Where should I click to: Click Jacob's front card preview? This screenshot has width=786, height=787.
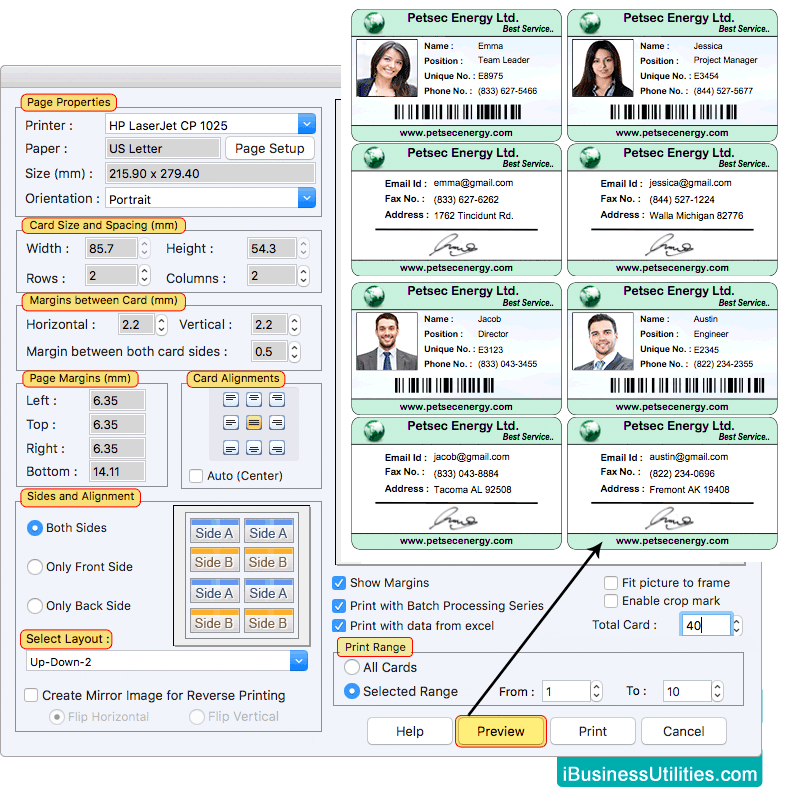tap(456, 348)
